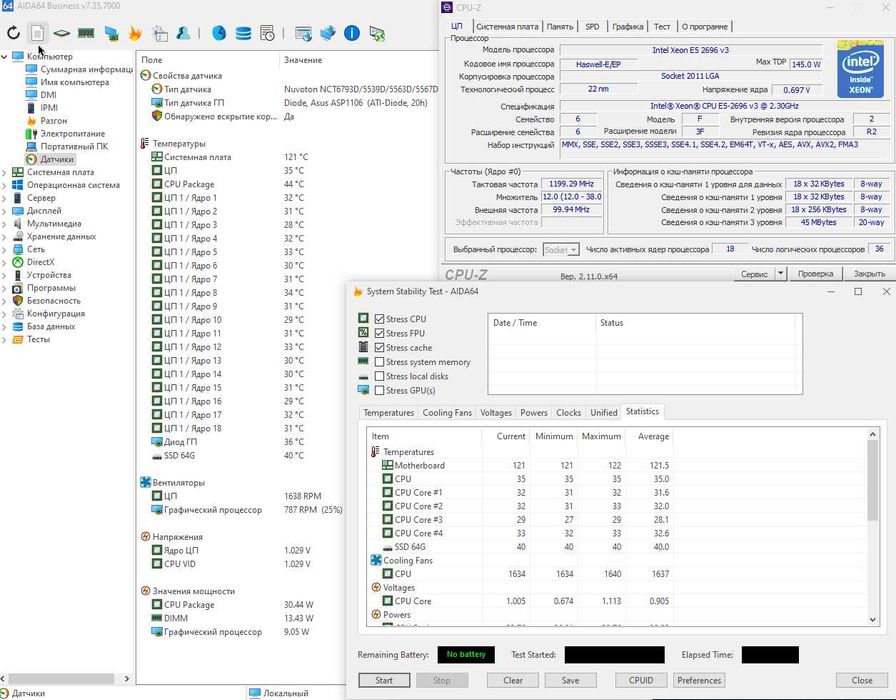
Task: Enable Stress system memory checkbox
Action: (379, 362)
